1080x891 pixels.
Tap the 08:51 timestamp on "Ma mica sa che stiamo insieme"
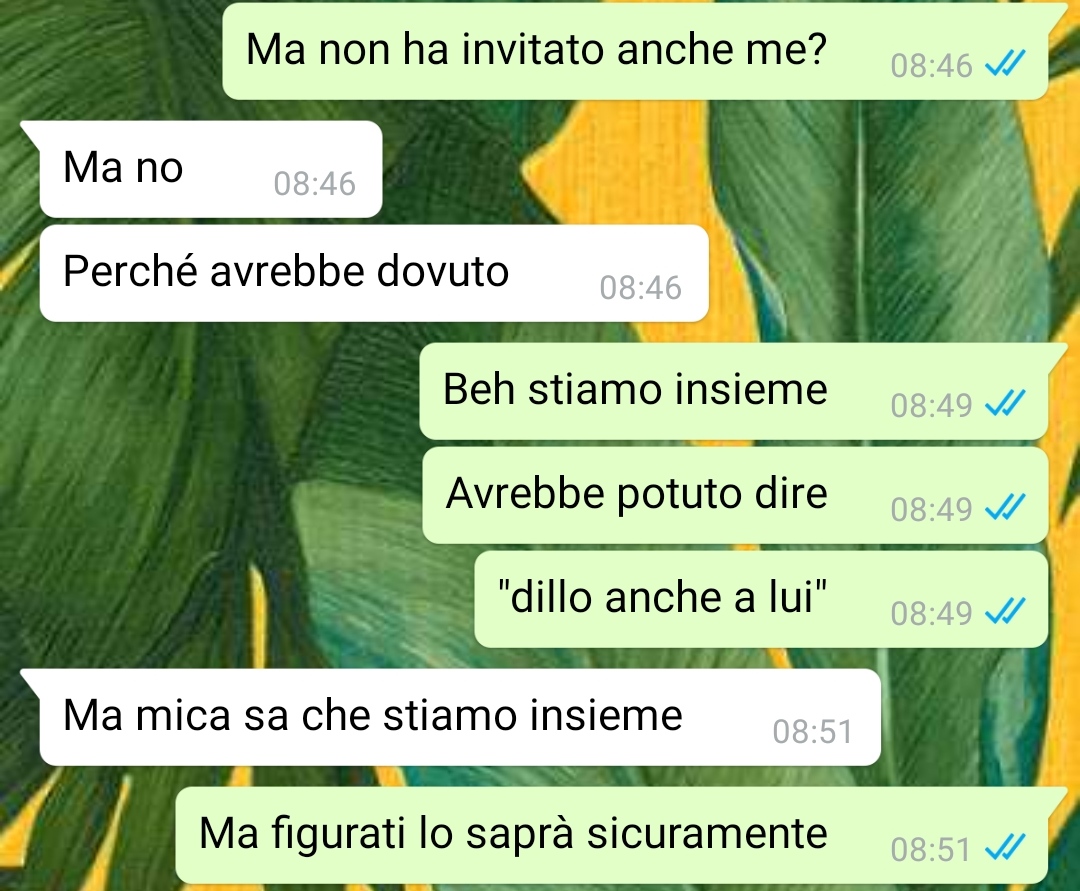(813, 733)
